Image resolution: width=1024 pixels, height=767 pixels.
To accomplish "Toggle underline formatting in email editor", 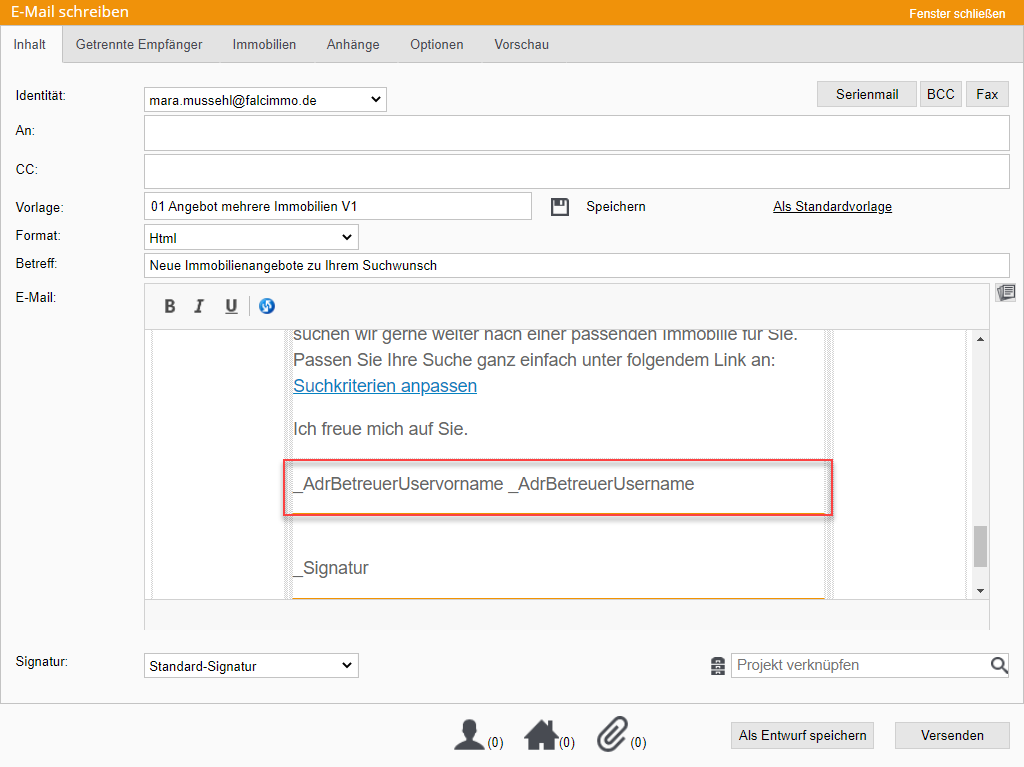I will tap(231, 306).
